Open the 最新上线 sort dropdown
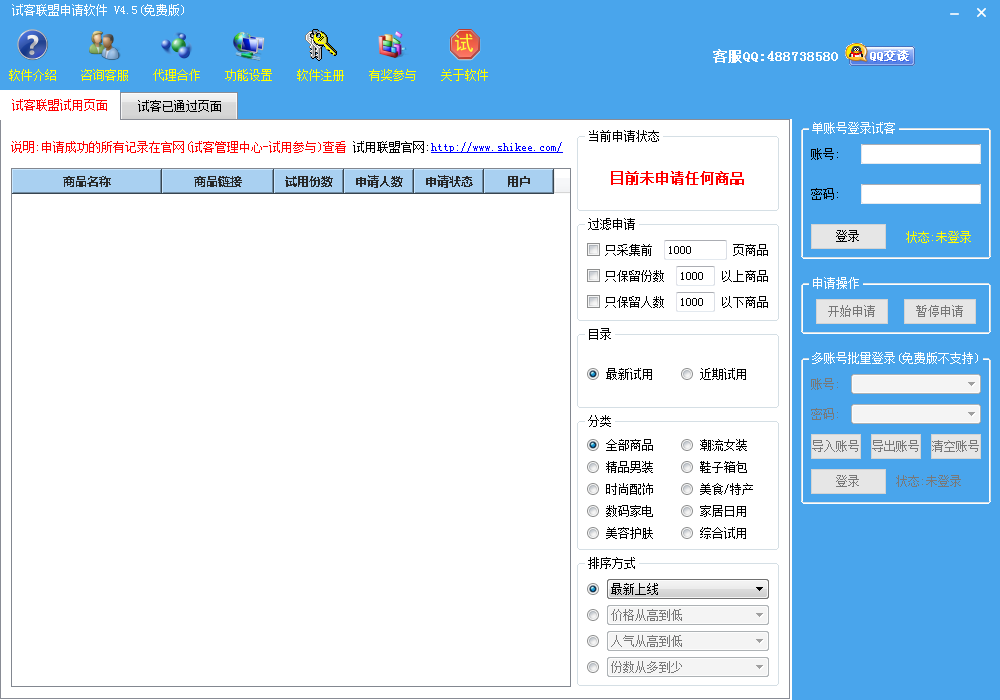 pos(688,589)
